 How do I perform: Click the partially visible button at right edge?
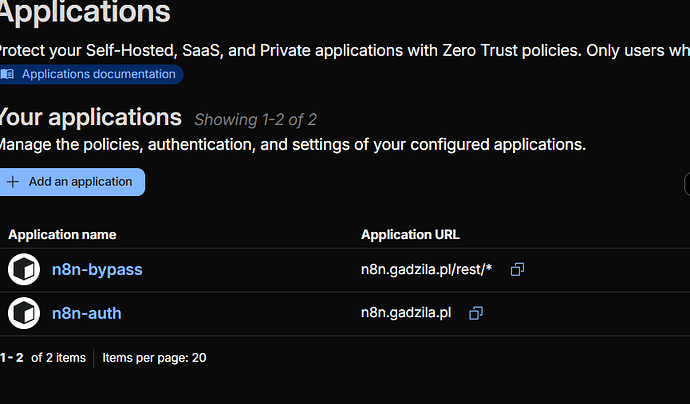click(686, 183)
